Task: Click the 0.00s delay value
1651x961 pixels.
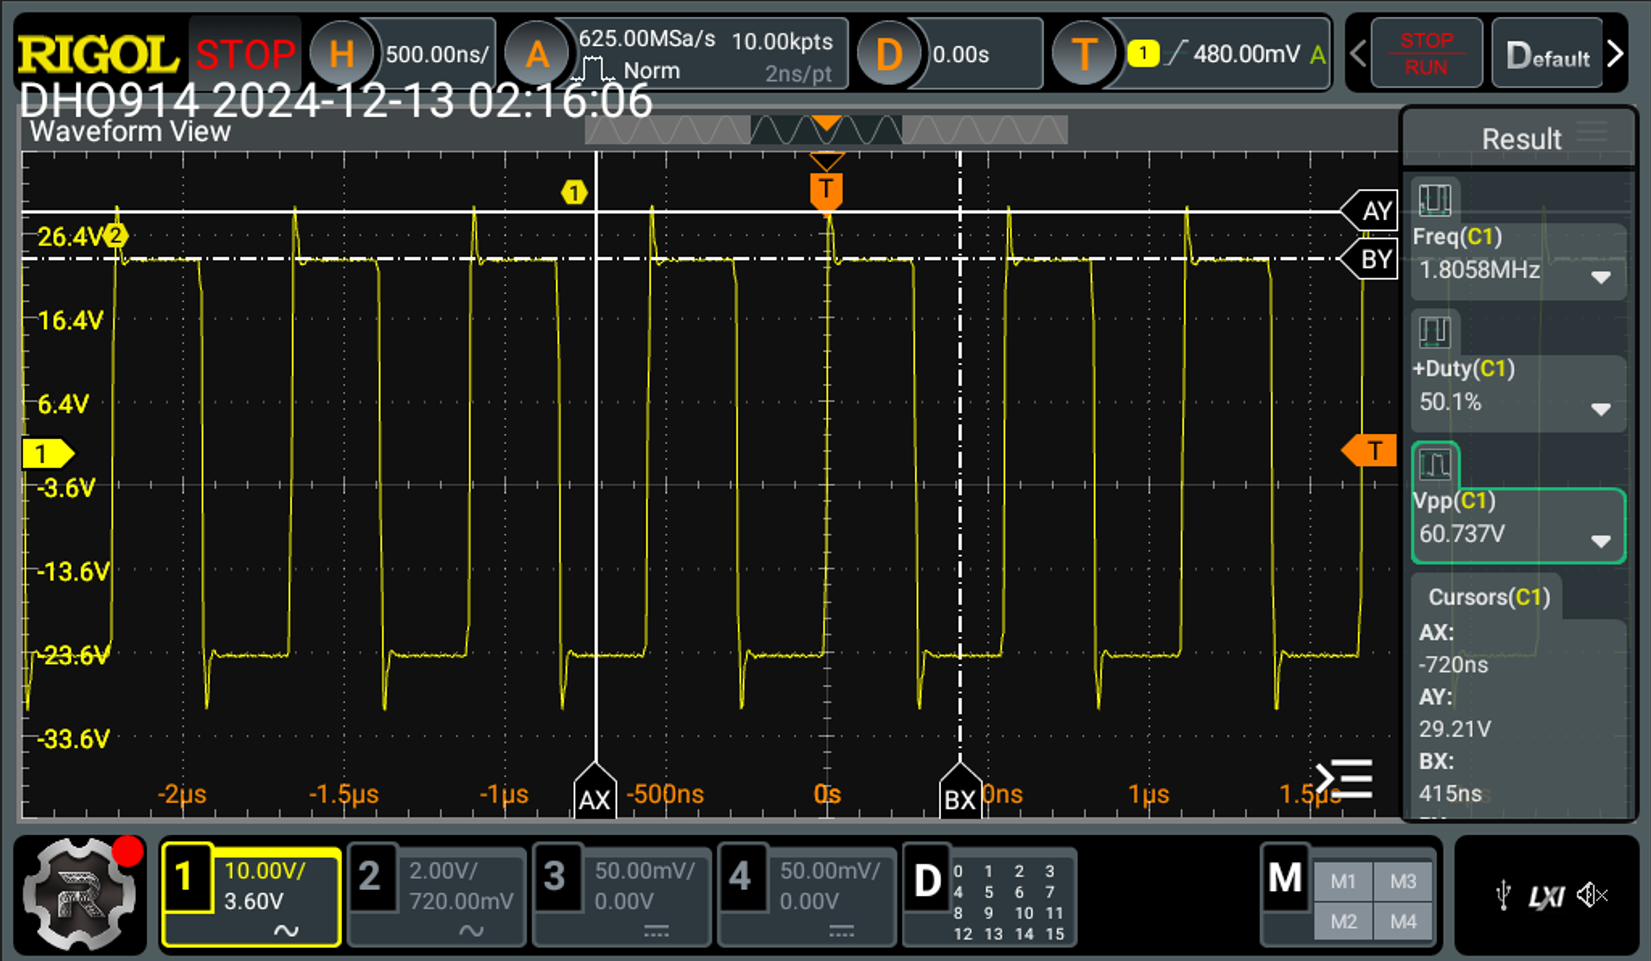Action: coord(961,54)
